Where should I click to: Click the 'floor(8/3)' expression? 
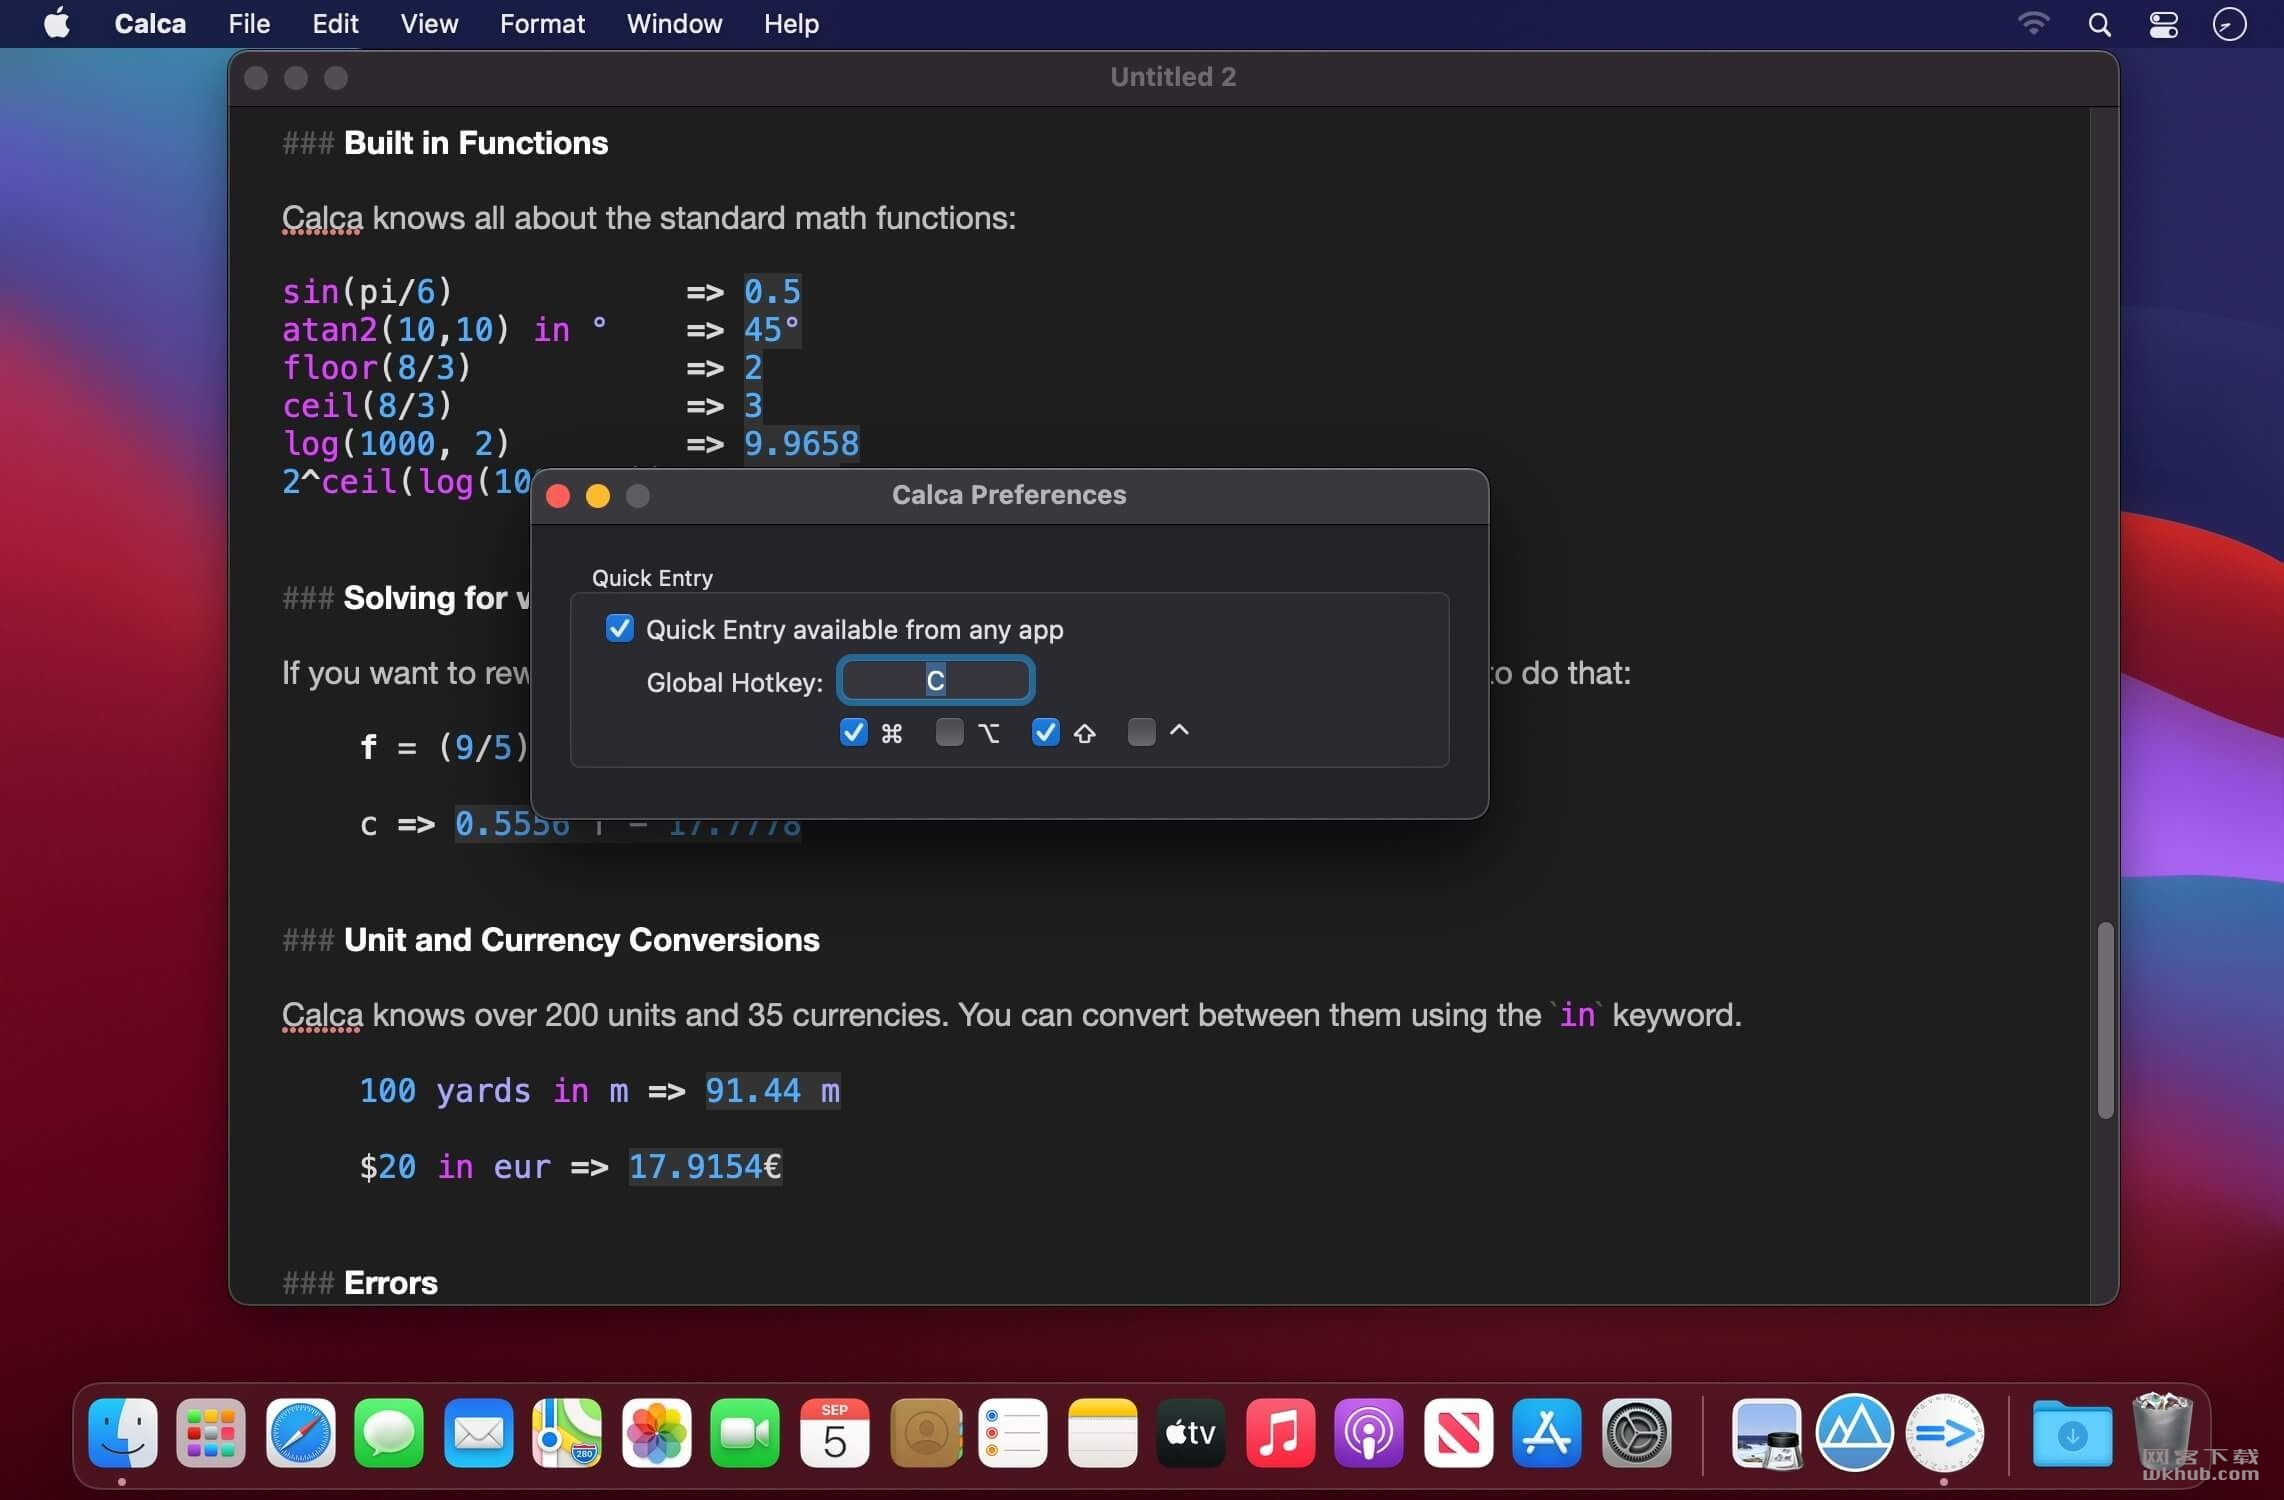tap(376, 367)
